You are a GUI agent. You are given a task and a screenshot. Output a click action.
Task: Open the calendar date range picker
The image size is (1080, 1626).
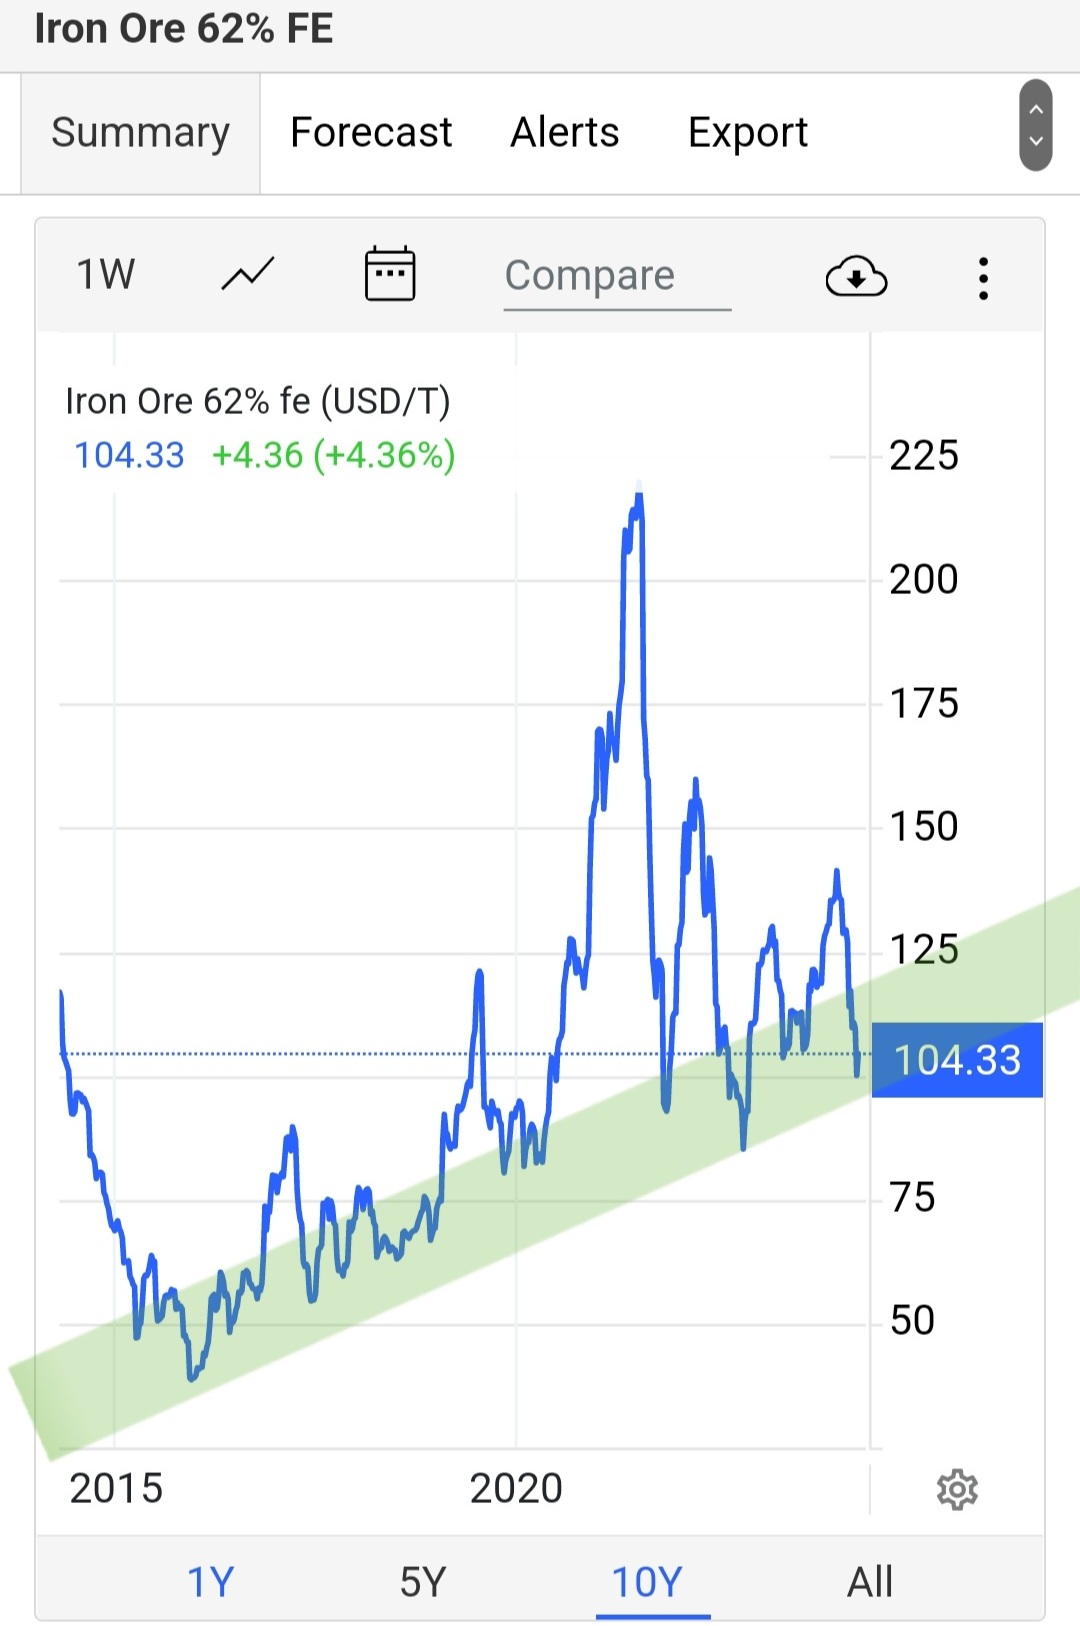[x=389, y=274]
